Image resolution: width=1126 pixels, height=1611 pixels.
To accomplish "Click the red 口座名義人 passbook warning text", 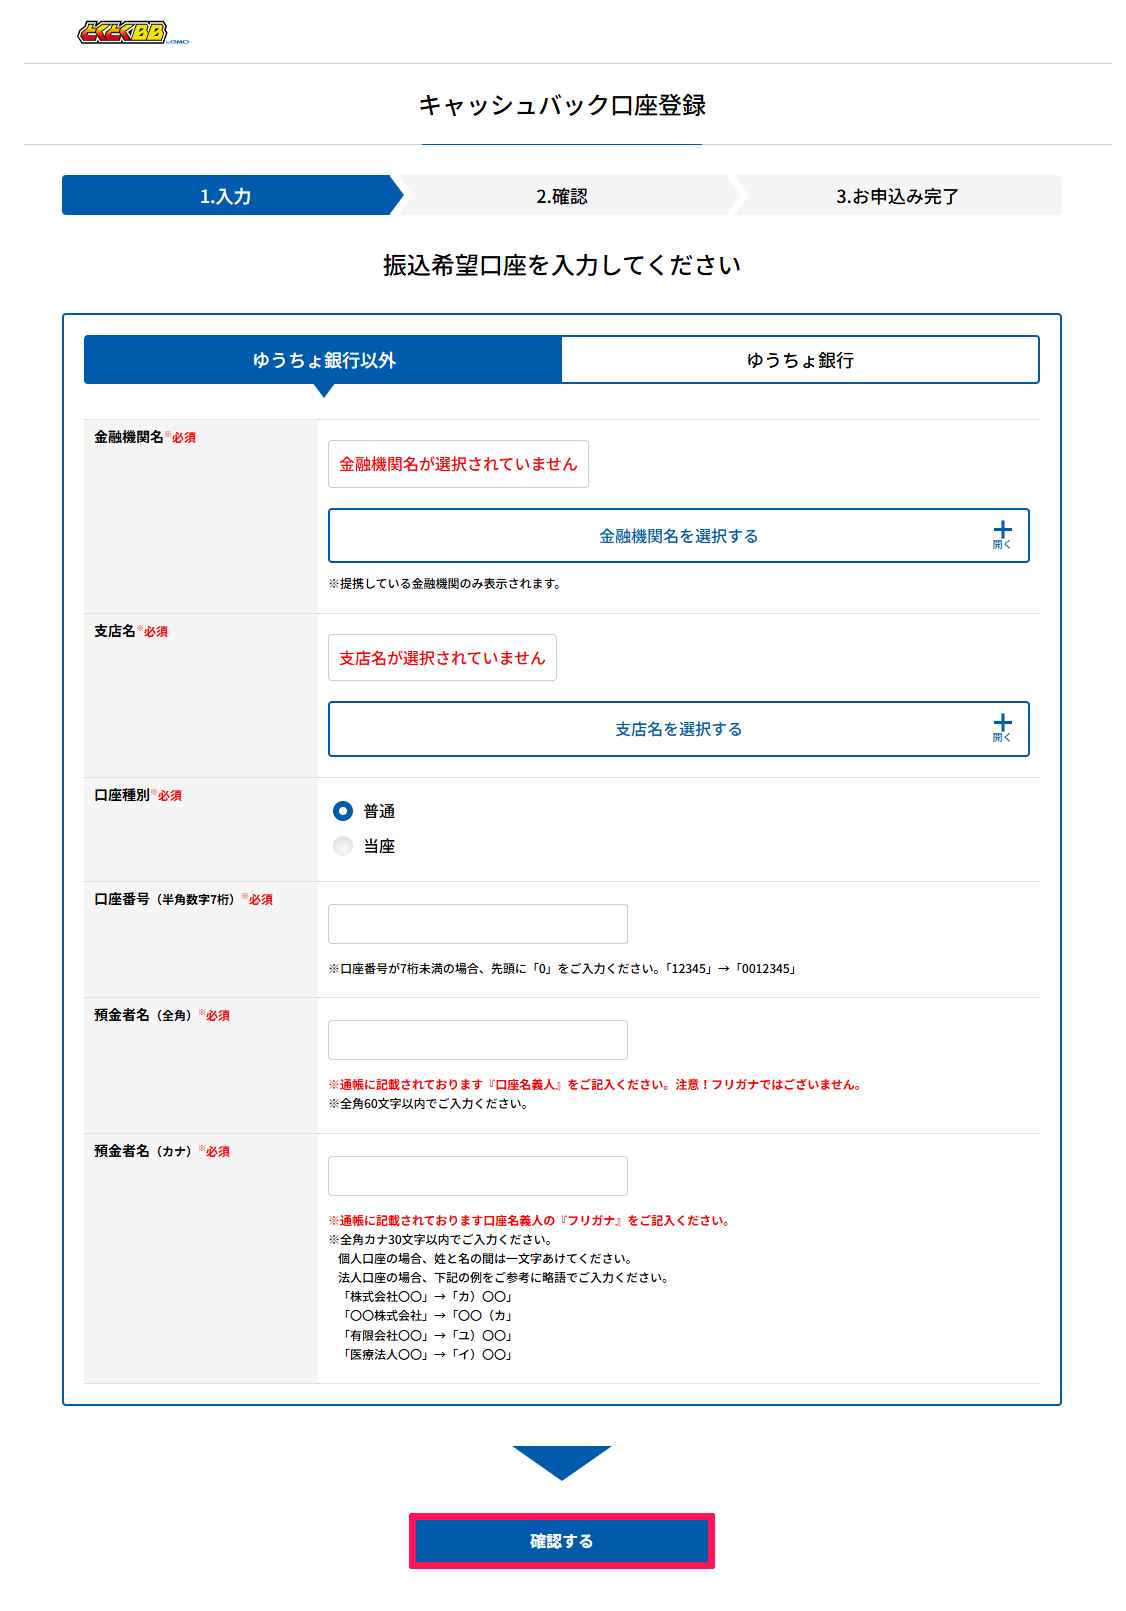I will click(597, 1084).
